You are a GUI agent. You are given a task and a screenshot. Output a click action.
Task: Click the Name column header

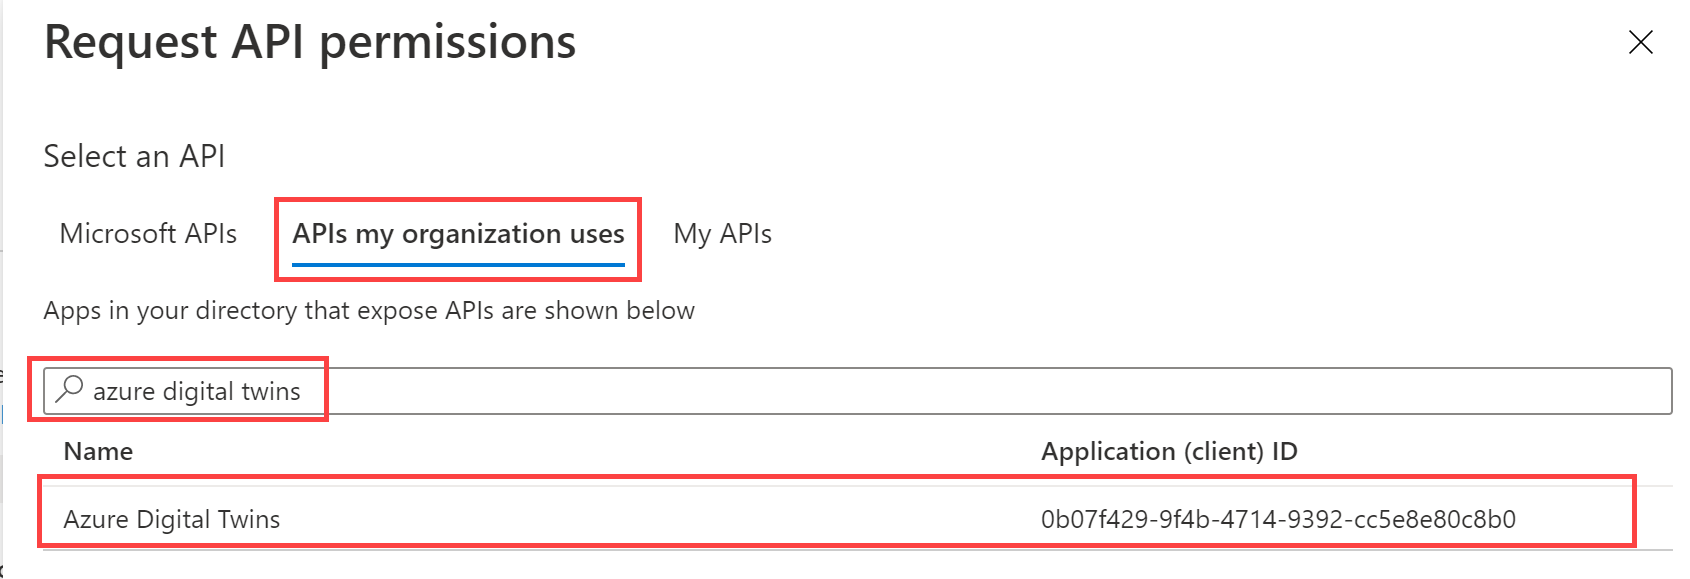pos(98,451)
